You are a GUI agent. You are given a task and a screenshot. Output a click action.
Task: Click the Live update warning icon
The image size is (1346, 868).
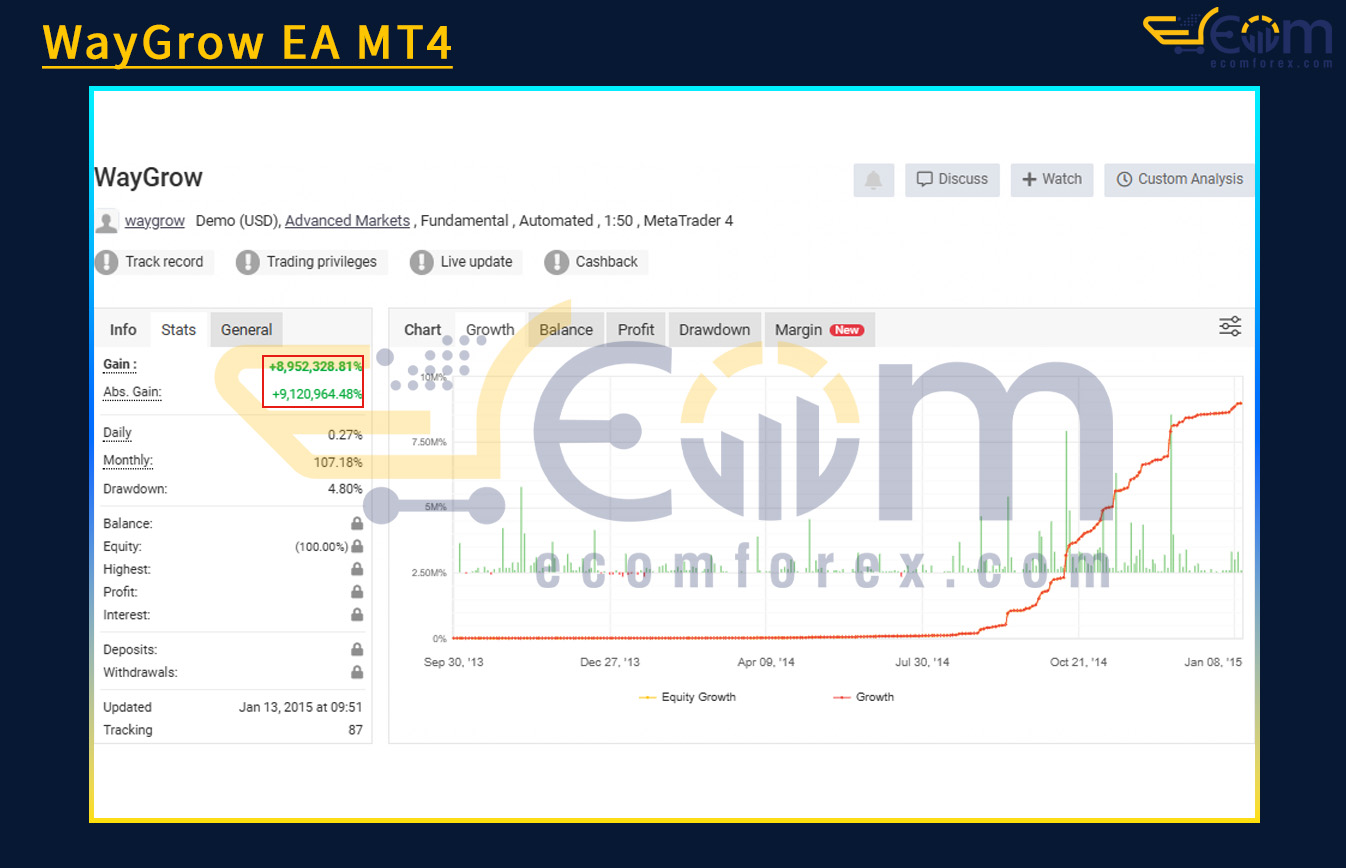point(422,262)
